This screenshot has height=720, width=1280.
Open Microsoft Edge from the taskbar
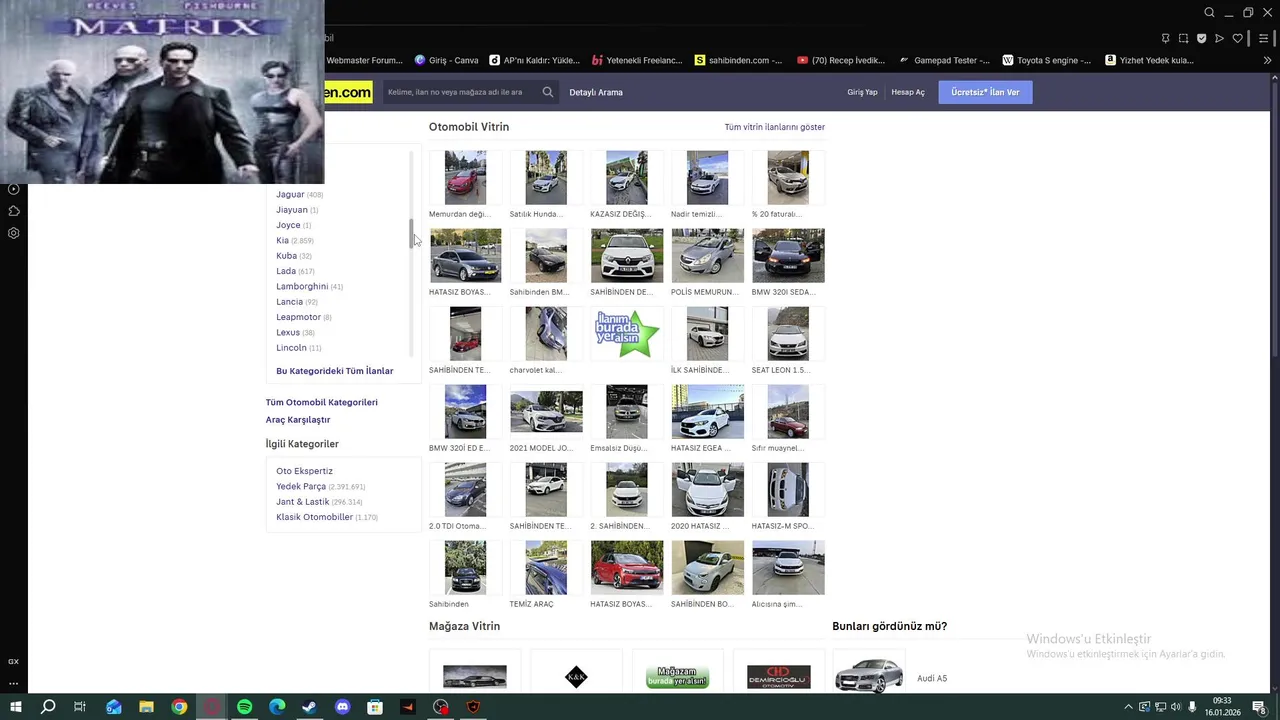pos(277,707)
